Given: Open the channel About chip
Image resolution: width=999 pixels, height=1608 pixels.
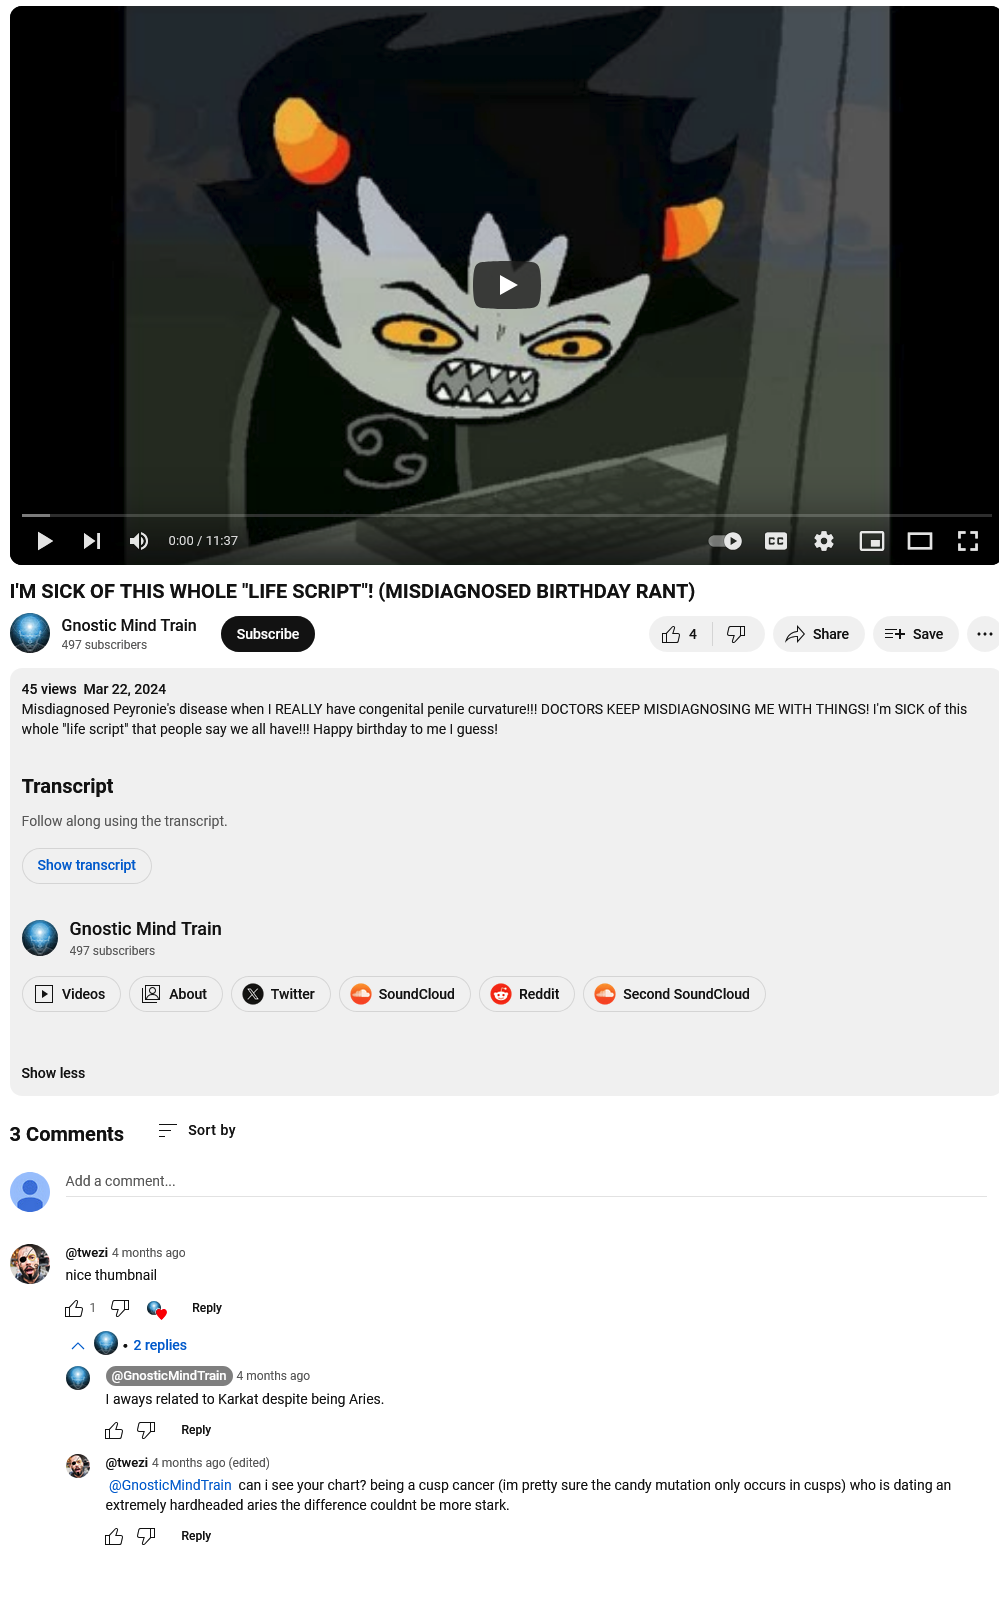Looking at the screenshot, I should (175, 994).
